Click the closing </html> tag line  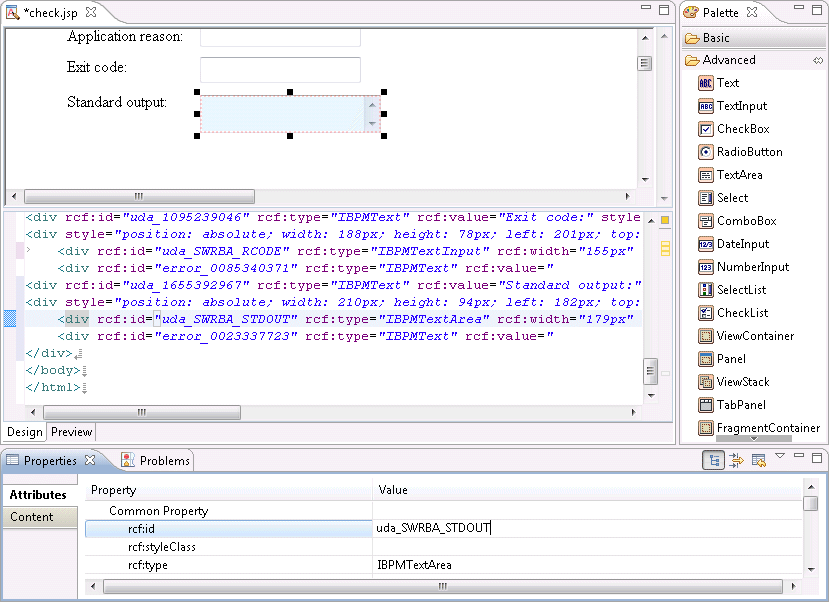53,387
